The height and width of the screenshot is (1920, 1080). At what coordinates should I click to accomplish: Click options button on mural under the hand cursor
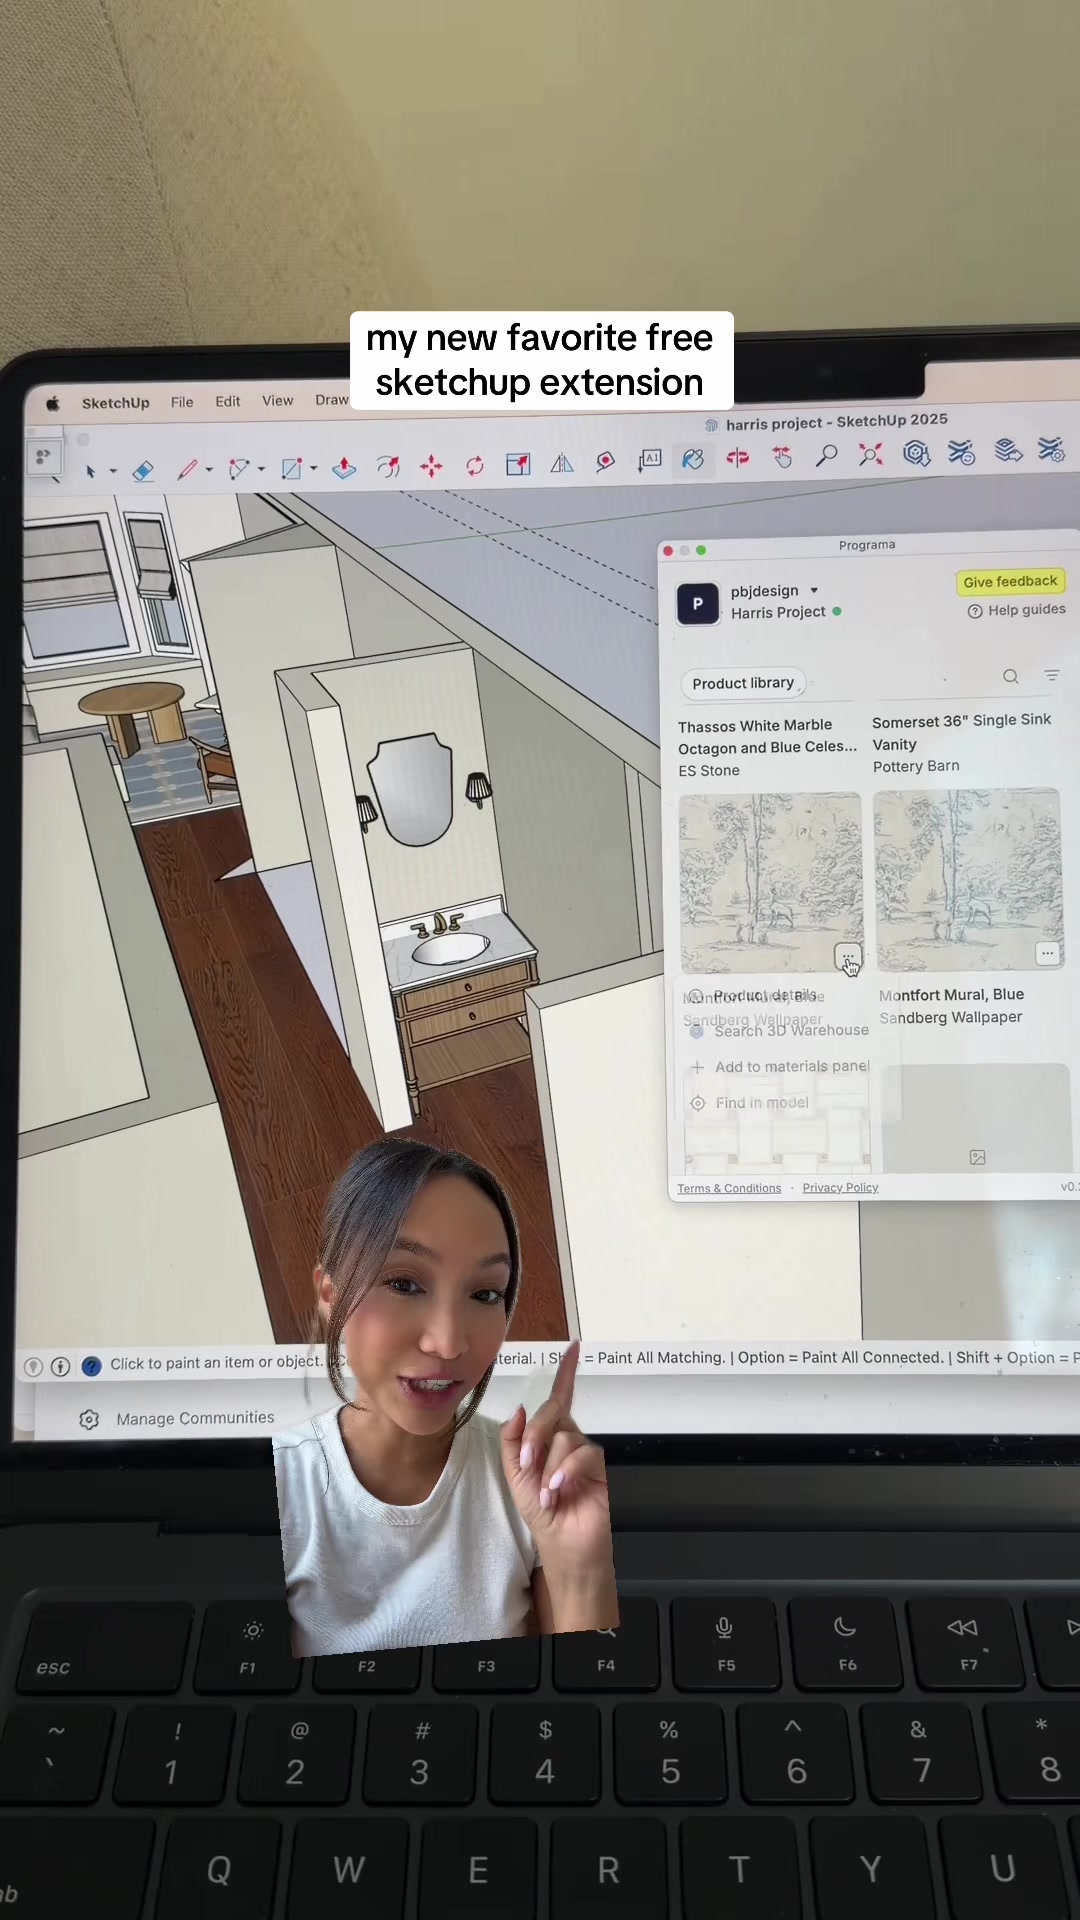[x=847, y=958]
